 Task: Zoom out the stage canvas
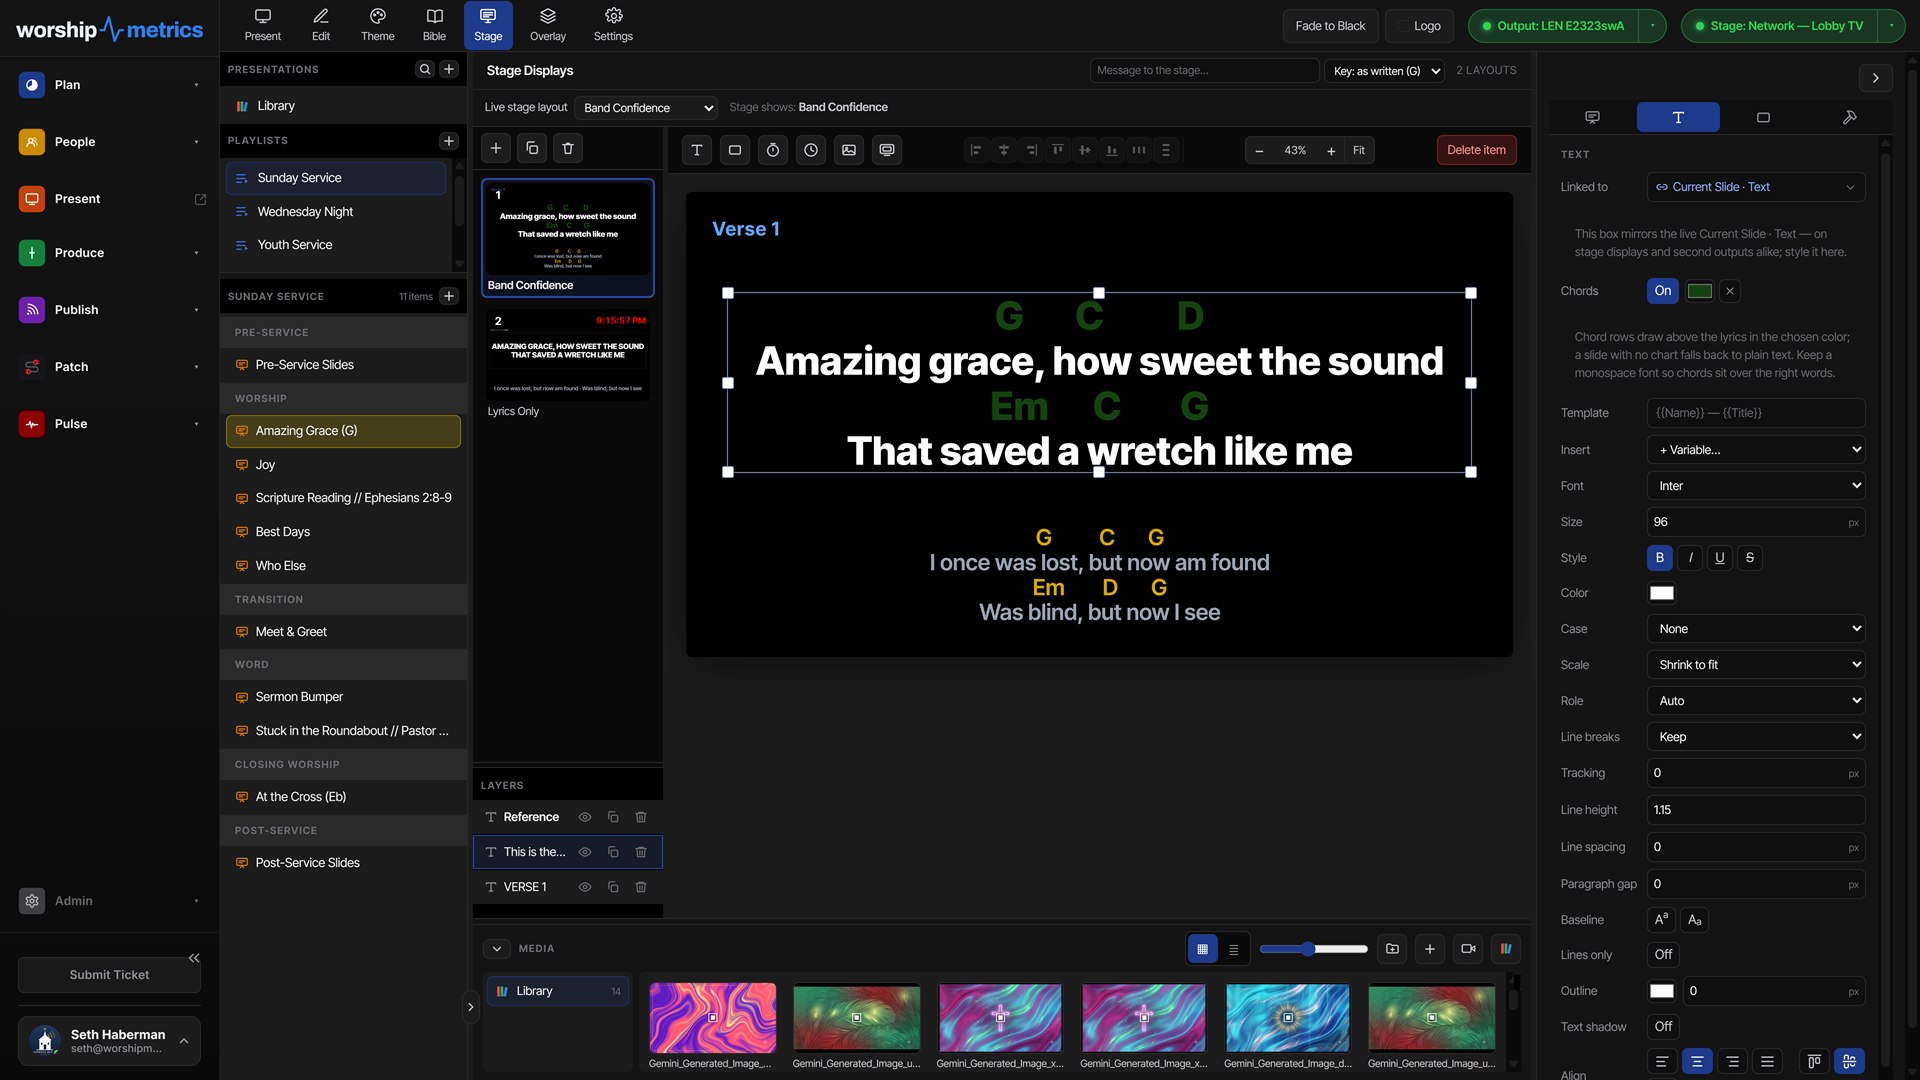point(1259,151)
